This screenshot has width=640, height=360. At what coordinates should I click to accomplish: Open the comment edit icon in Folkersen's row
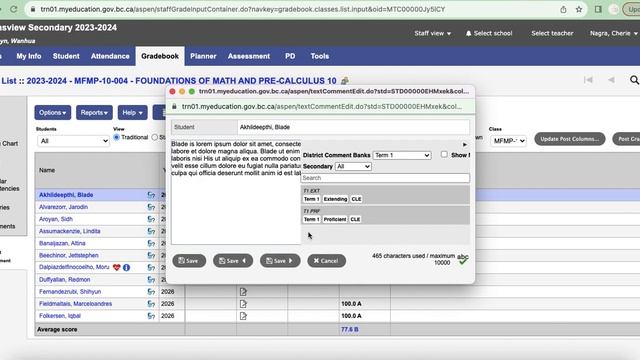pyautogui.click(x=243, y=316)
